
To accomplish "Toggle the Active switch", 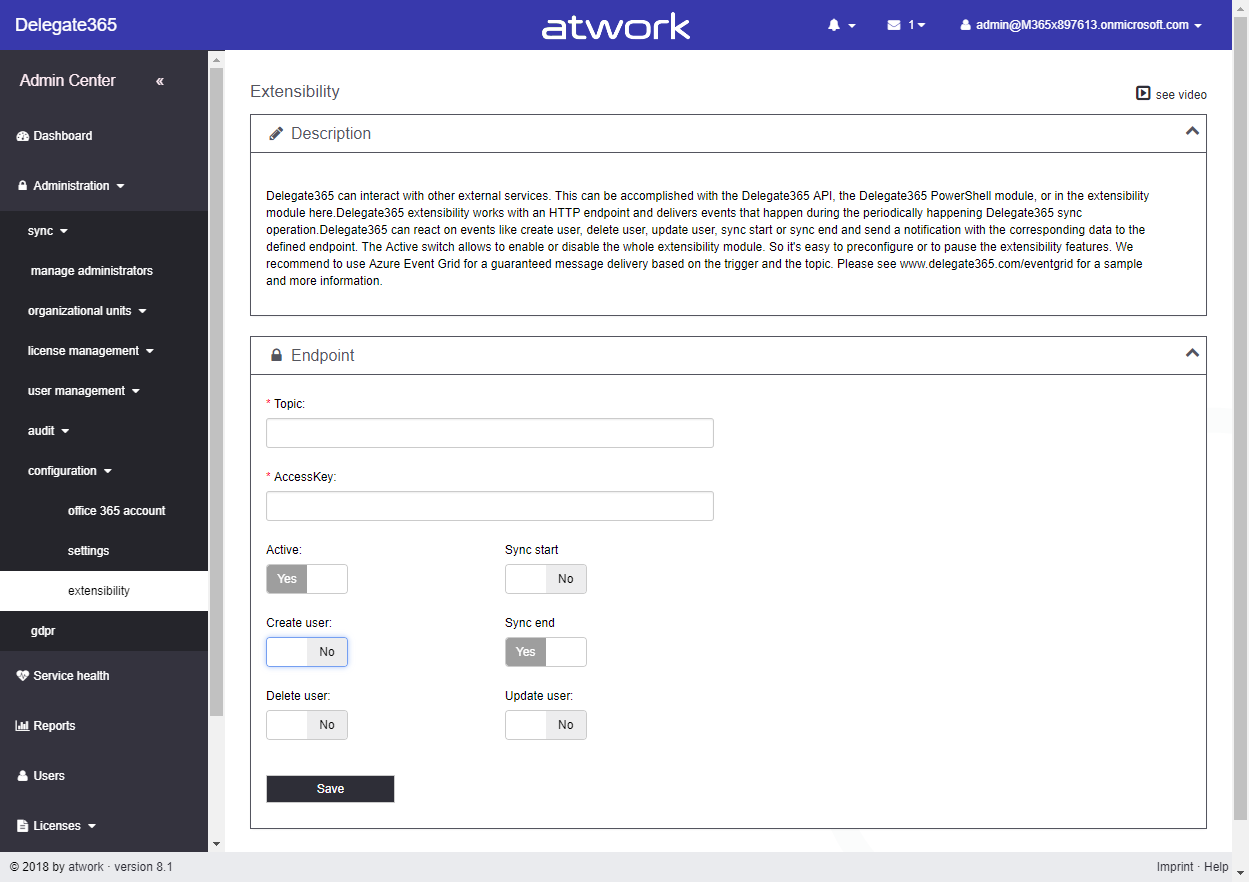I will [307, 579].
